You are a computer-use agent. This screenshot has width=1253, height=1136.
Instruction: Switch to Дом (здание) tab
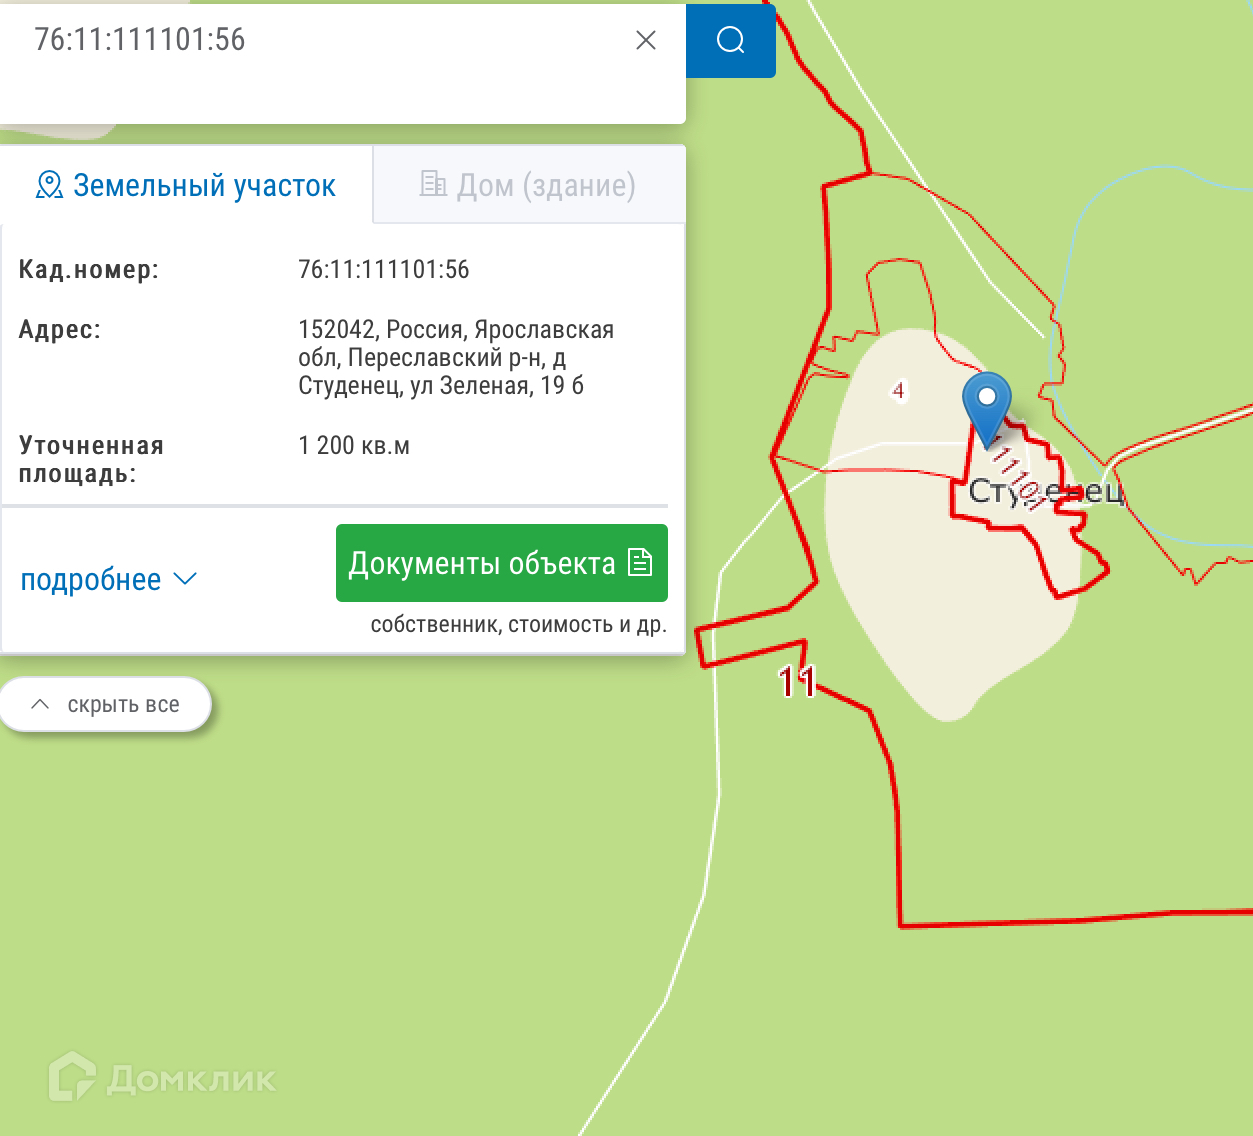click(529, 185)
